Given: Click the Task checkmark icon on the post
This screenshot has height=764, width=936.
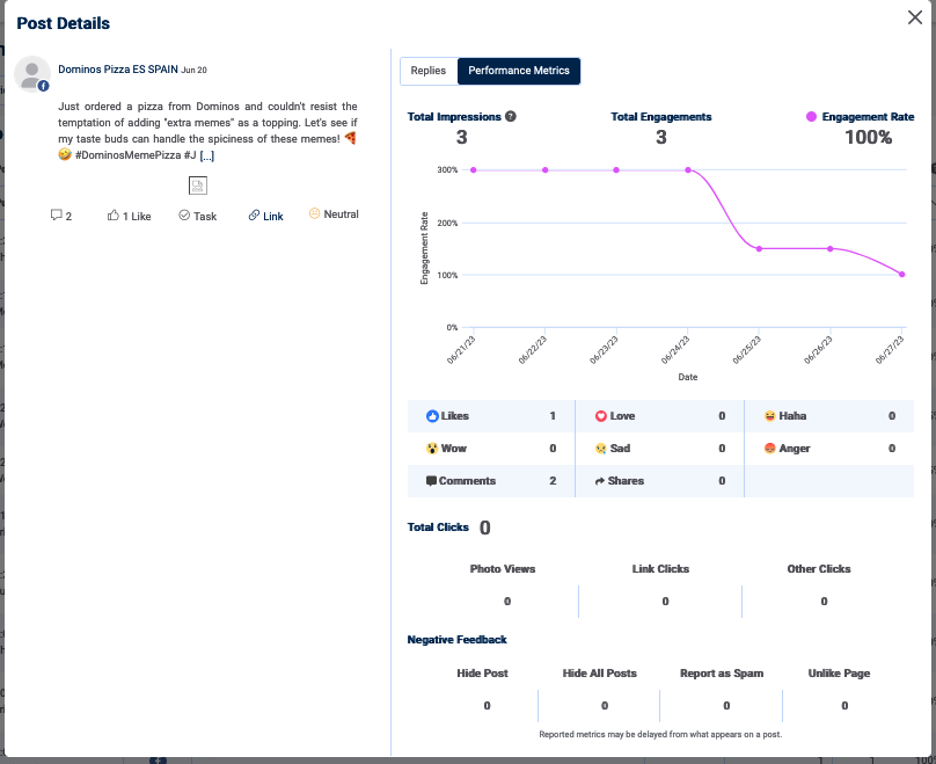Looking at the screenshot, I should [183, 214].
